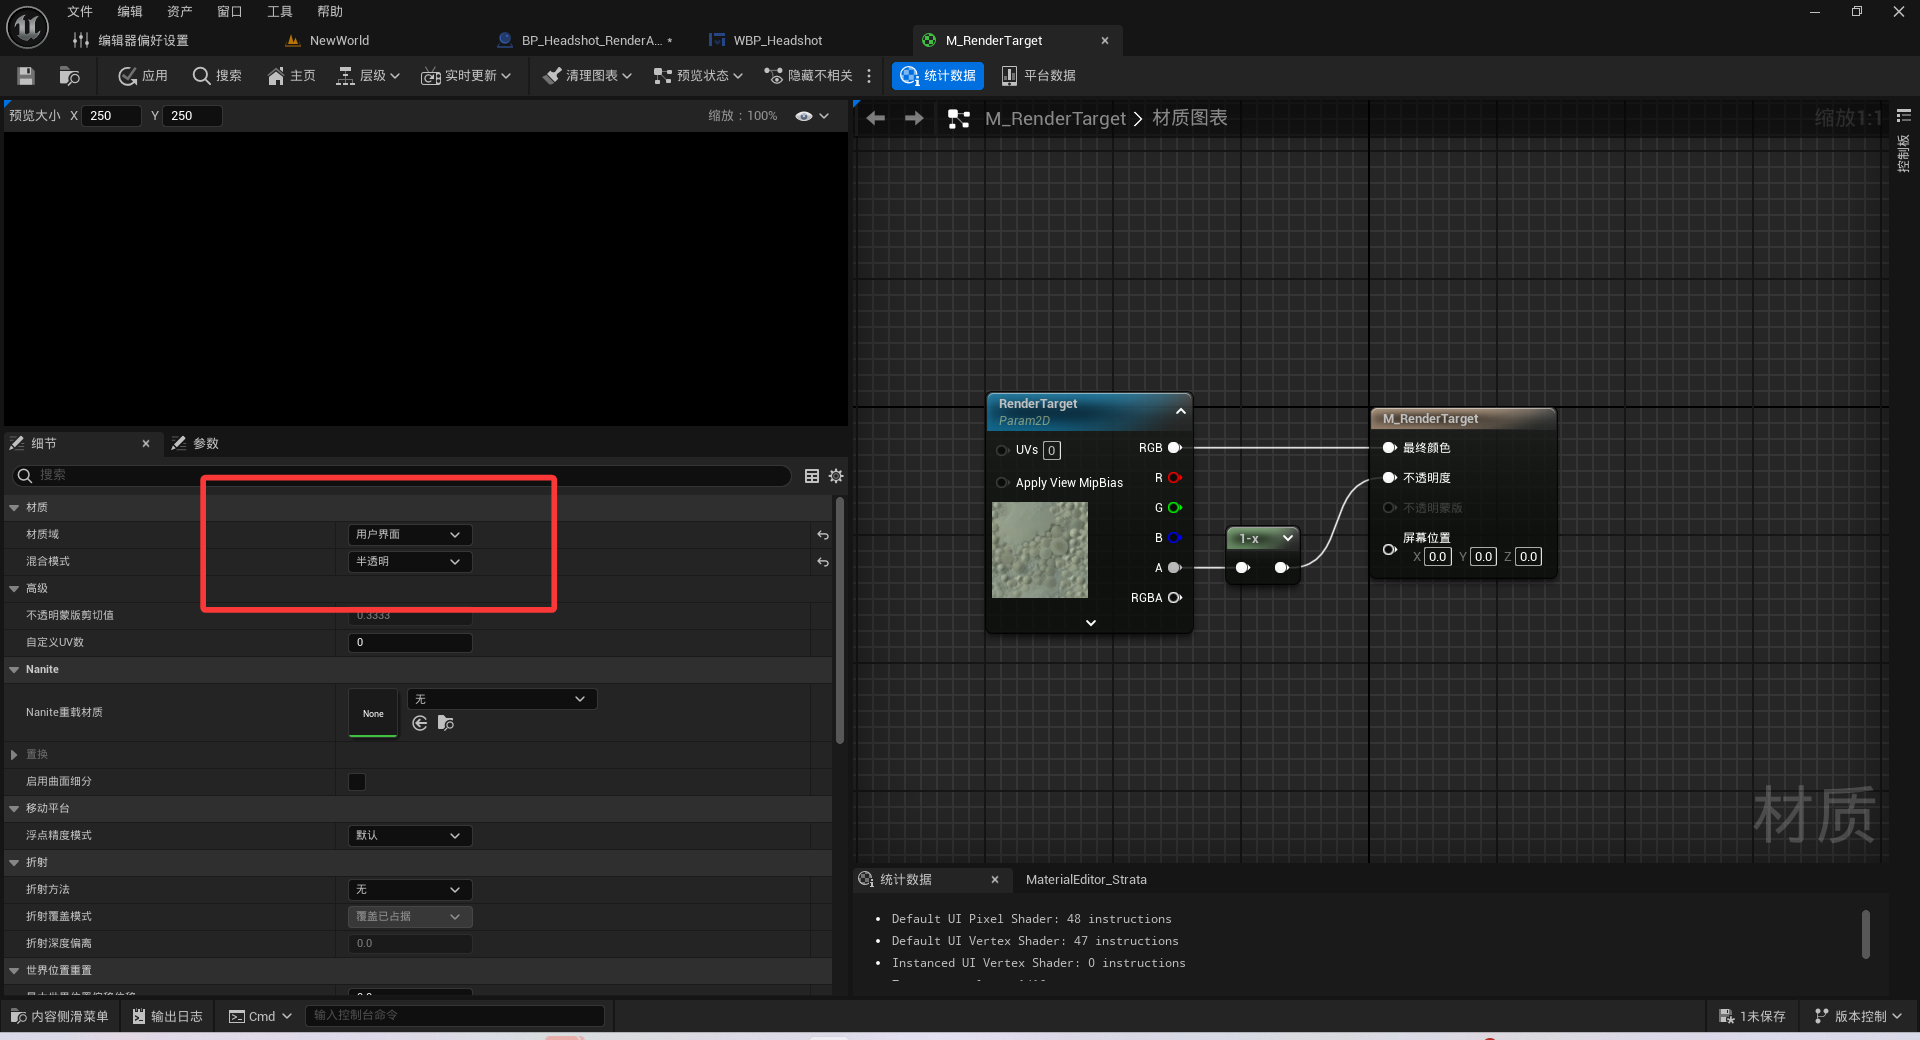The width and height of the screenshot is (1920, 1040).
Task: Open the 工具 menu
Action: coord(280,12)
